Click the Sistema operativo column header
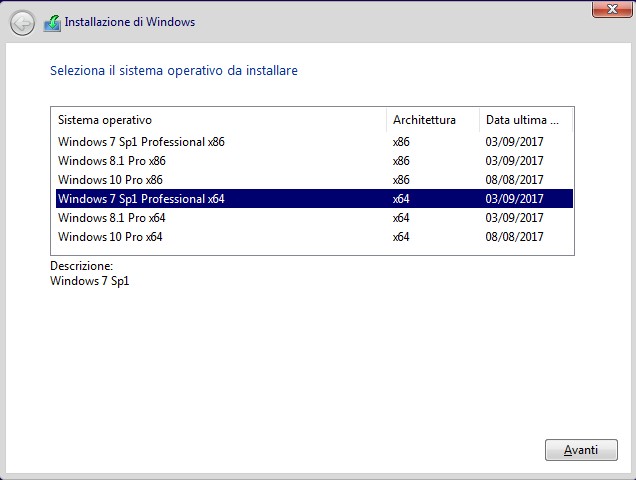This screenshot has width=636, height=480. tap(219, 120)
